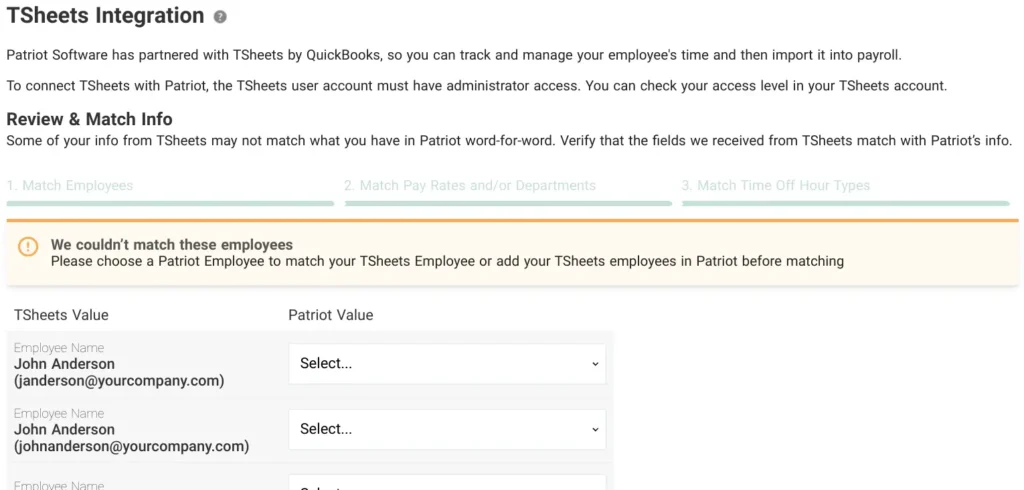
Task: Click the help question mark beside TSheets Integration
Action: click(x=220, y=17)
